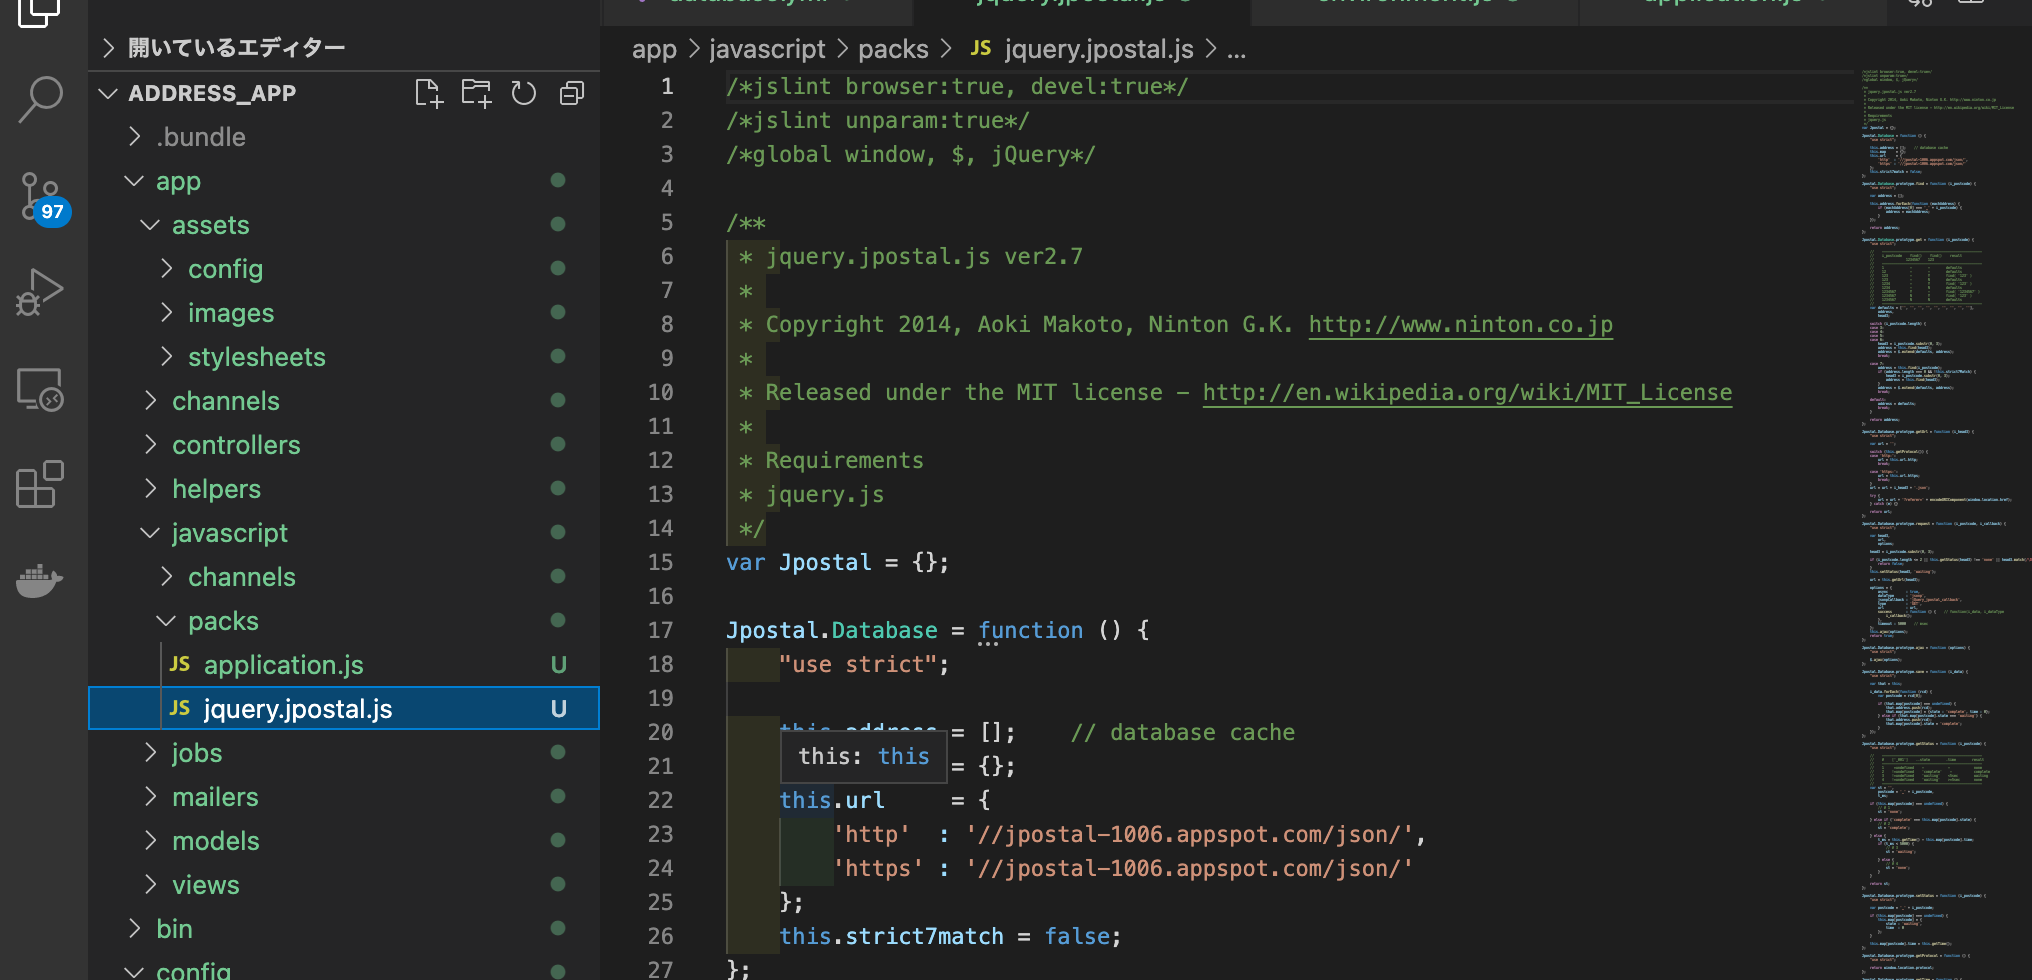Viewport: 2032px width, 980px height.
Task: Collapse the packs folder
Action: click(x=166, y=621)
